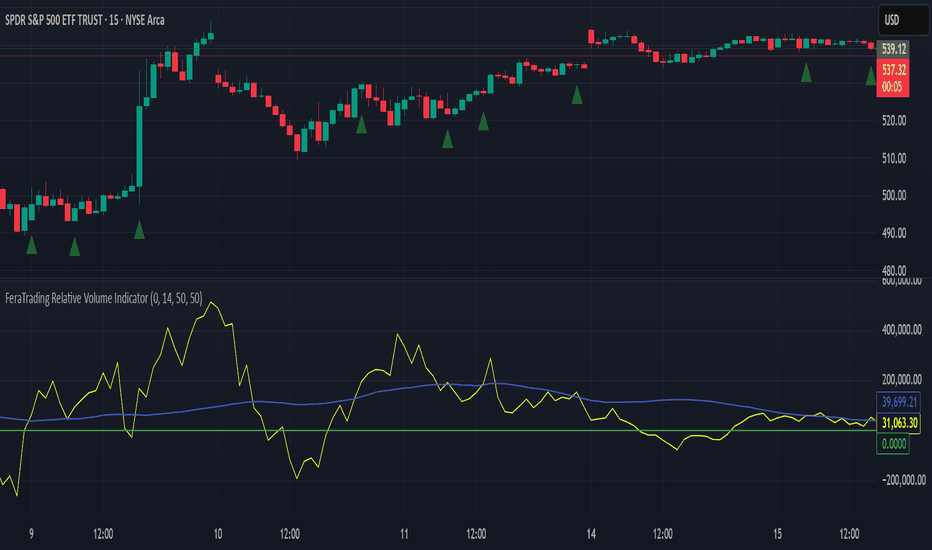Click the 400,000.00 indicator scale value
The image size is (932, 550).
(902, 329)
